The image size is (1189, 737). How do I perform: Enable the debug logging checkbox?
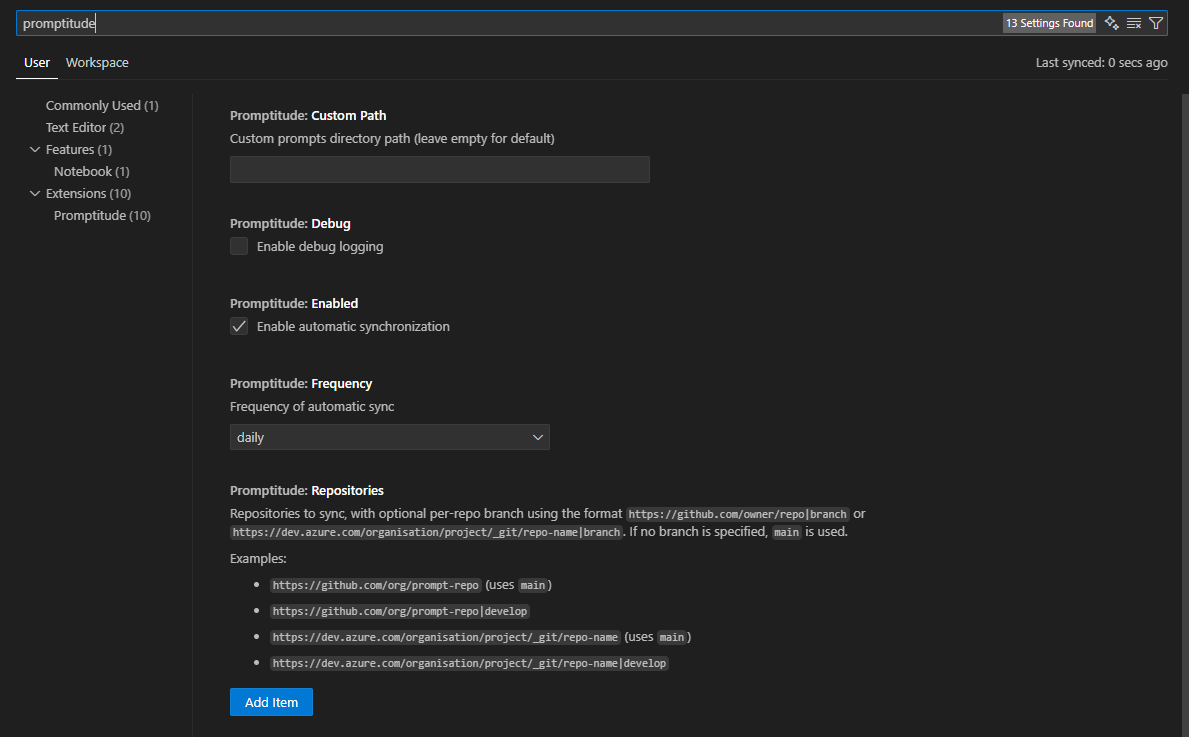(239, 246)
